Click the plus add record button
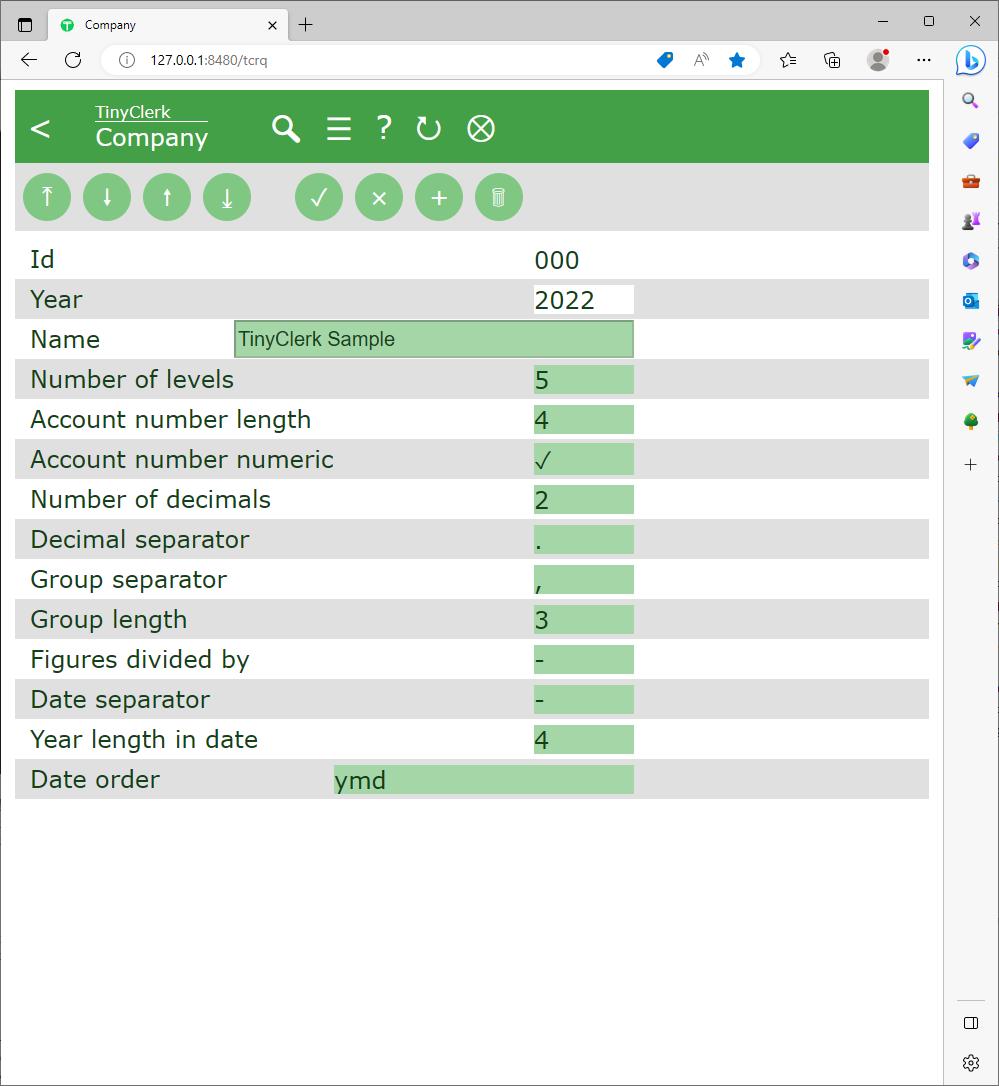This screenshot has width=999, height=1086. (x=439, y=197)
